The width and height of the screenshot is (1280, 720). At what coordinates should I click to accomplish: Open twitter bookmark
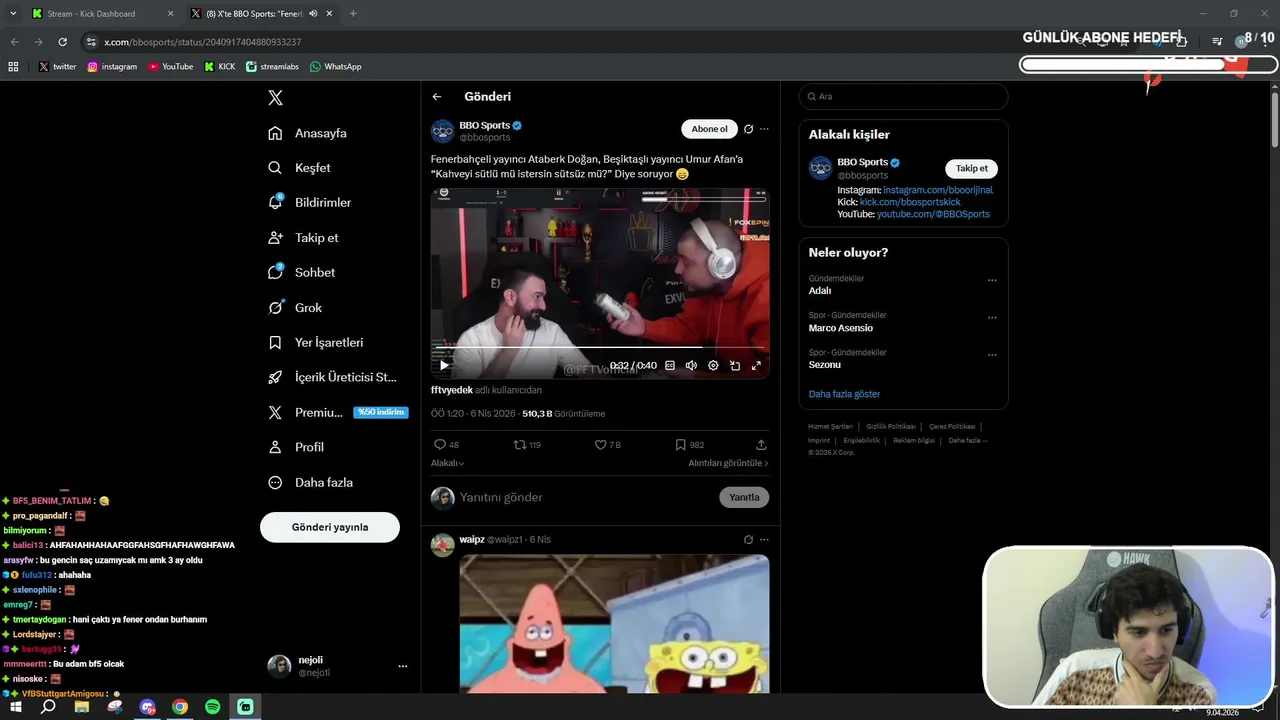pos(57,67)
